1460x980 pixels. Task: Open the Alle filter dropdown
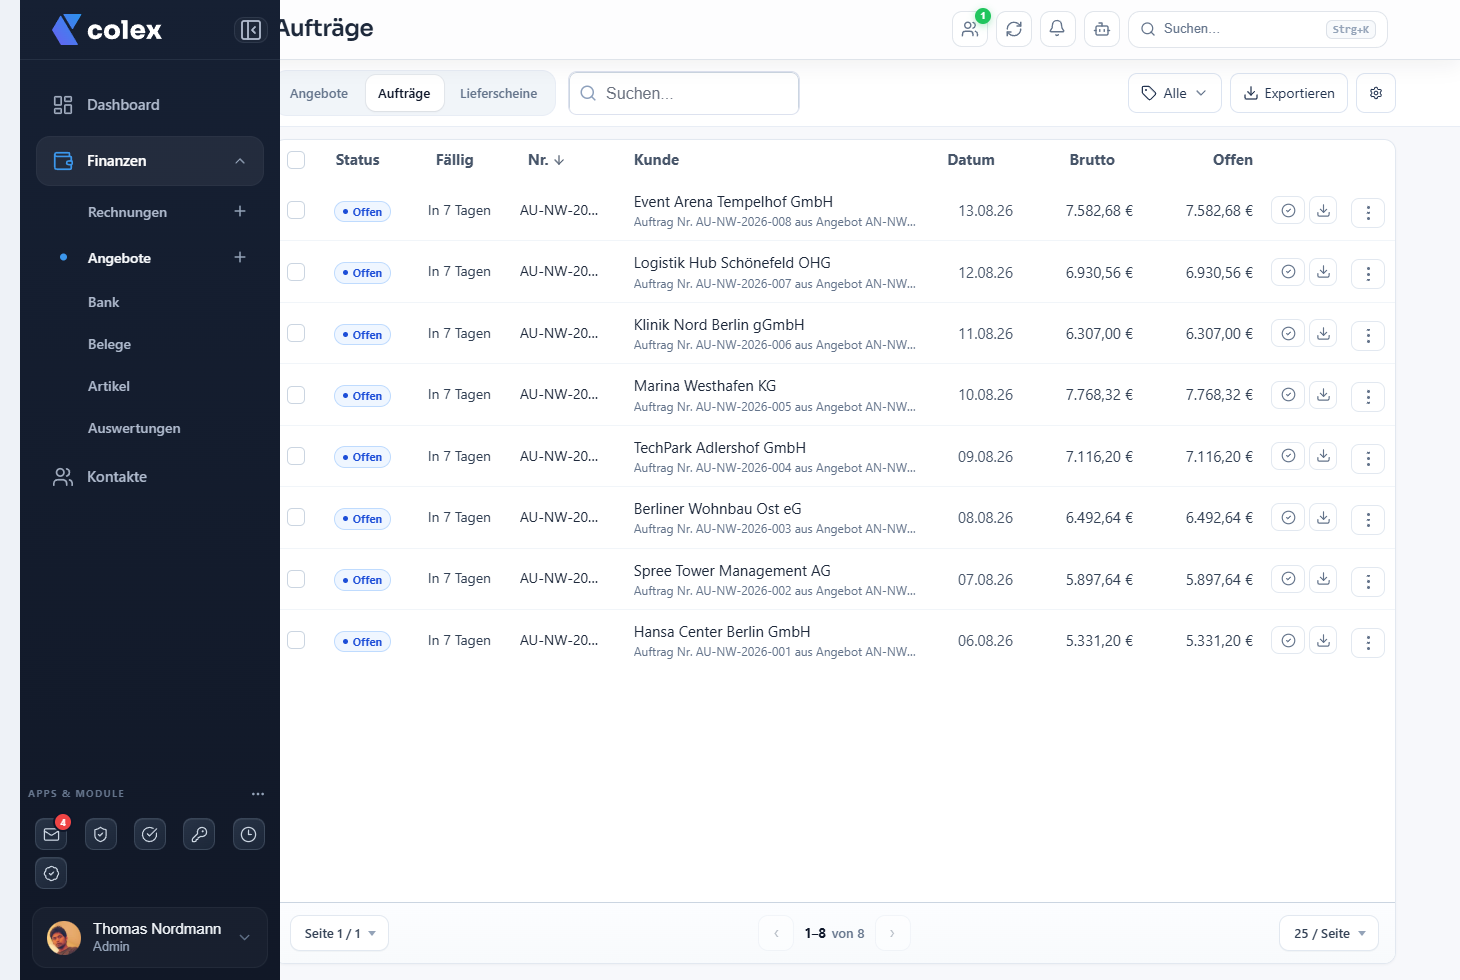point(1175,93)
